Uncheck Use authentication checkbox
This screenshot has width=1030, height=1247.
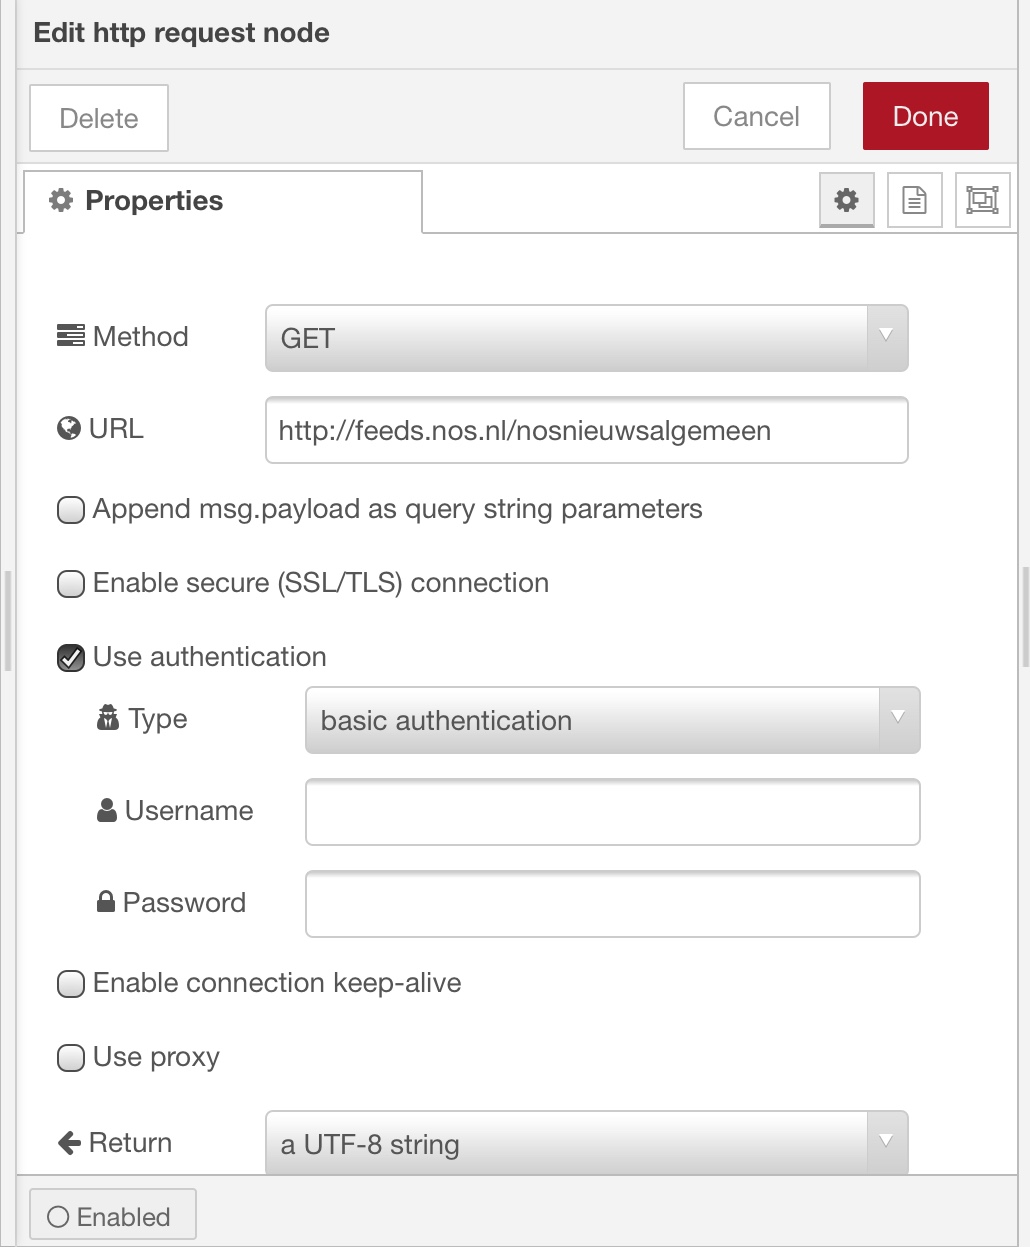(x=71, y=658)
